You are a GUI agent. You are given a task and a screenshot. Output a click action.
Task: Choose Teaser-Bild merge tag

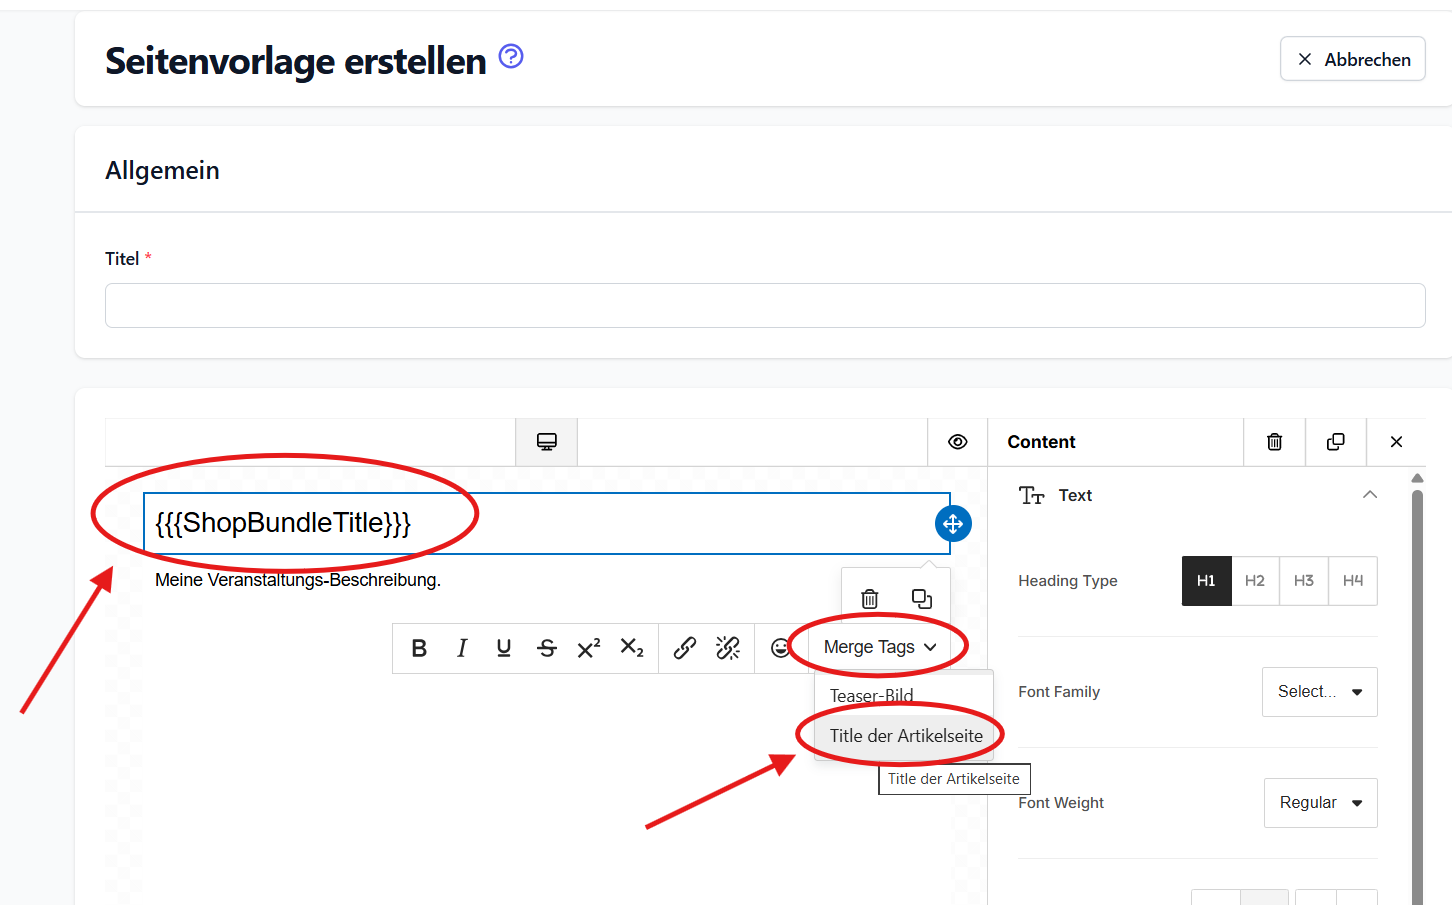click(x=872, y=695)
